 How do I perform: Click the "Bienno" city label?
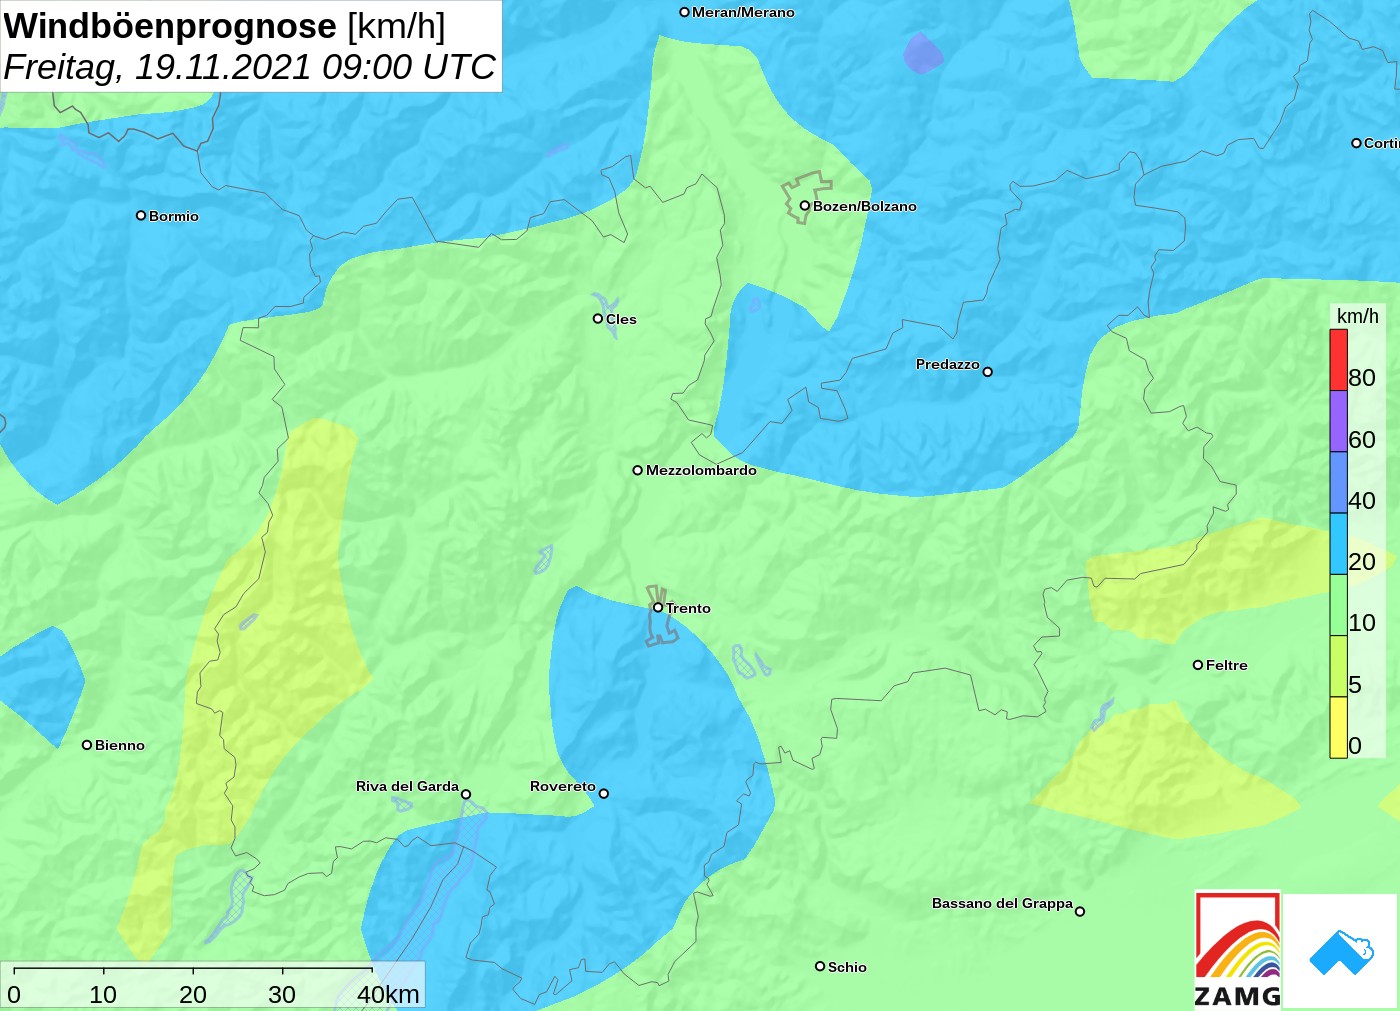click(120, 746)
